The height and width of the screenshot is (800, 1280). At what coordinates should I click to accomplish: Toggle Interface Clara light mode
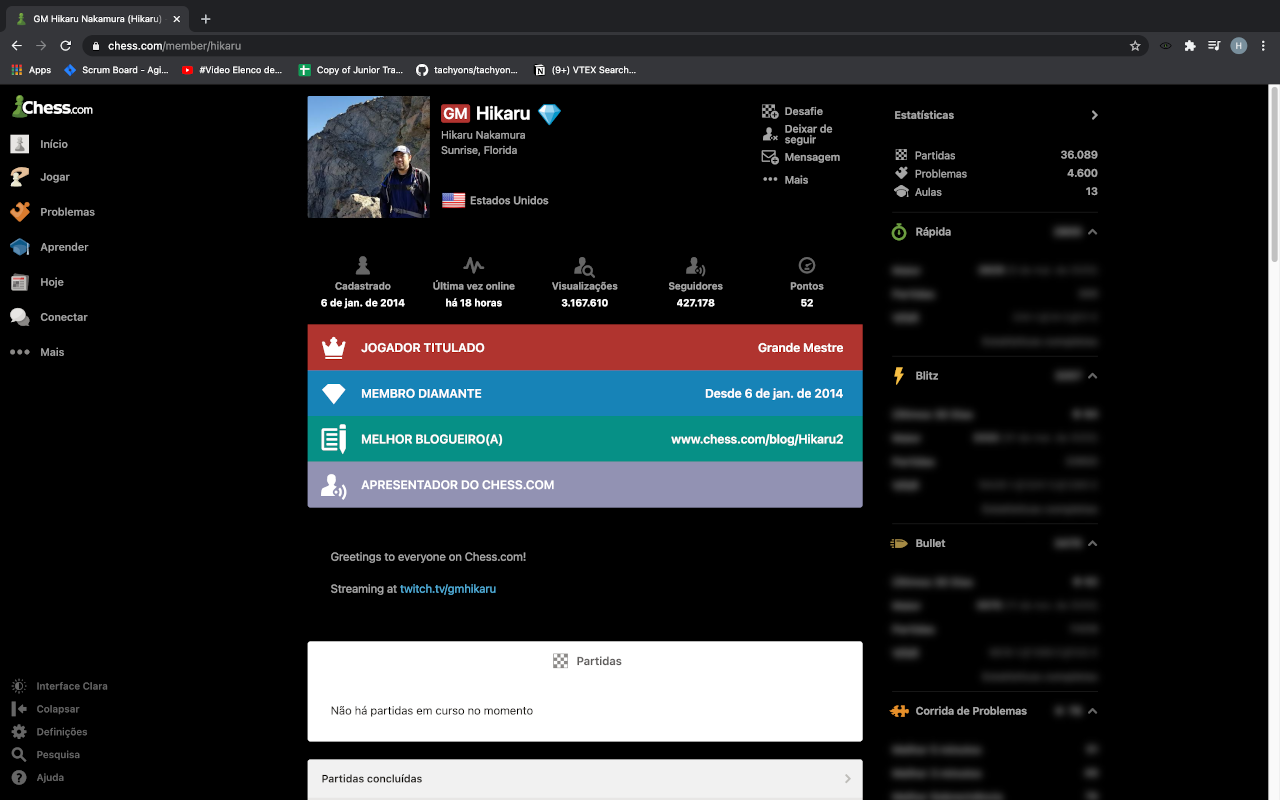click(59, 686)
